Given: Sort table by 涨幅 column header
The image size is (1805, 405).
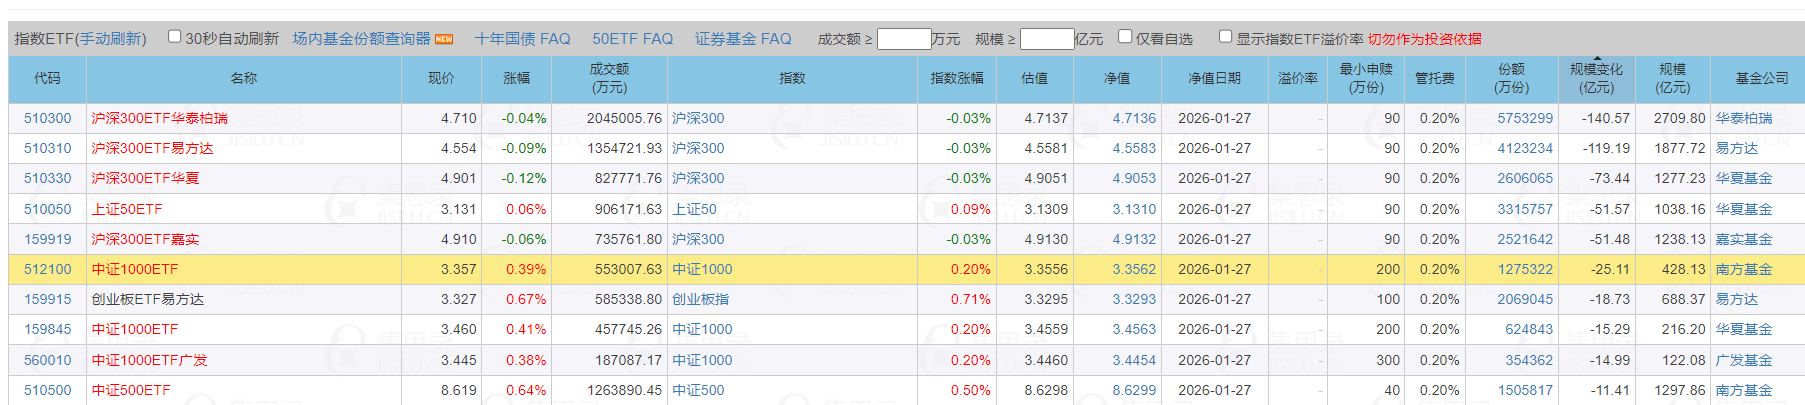Looking at the screenshot, I should tap(516, 78).
